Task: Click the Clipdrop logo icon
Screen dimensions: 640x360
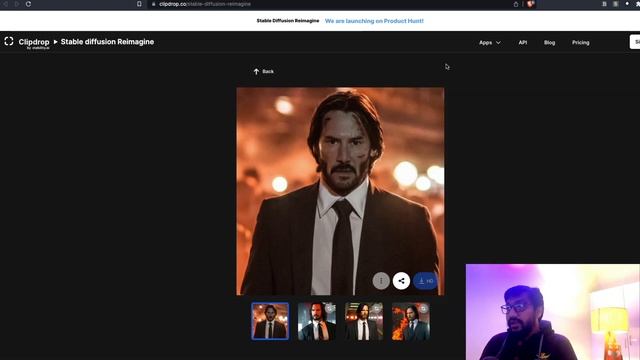Action: 9,41
